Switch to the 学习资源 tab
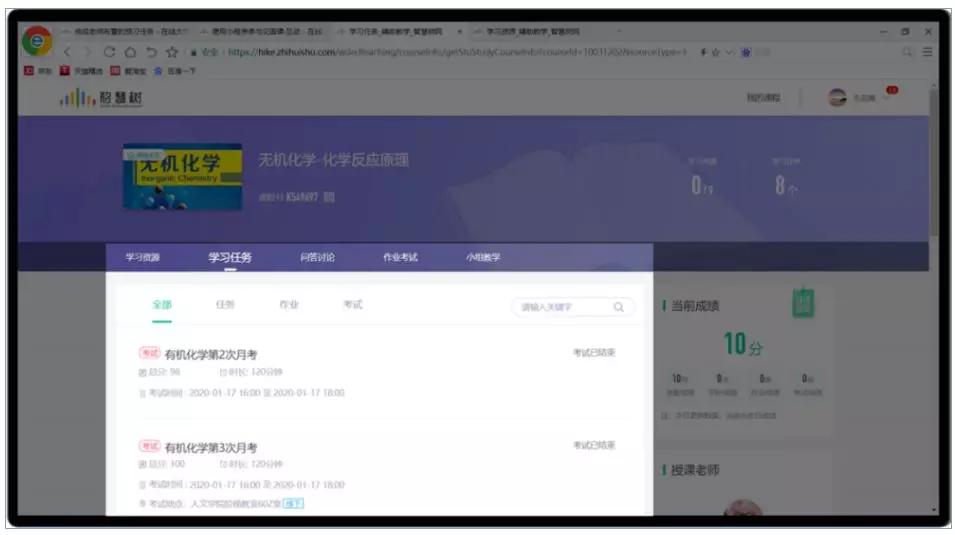 click(x=143, y=257)
